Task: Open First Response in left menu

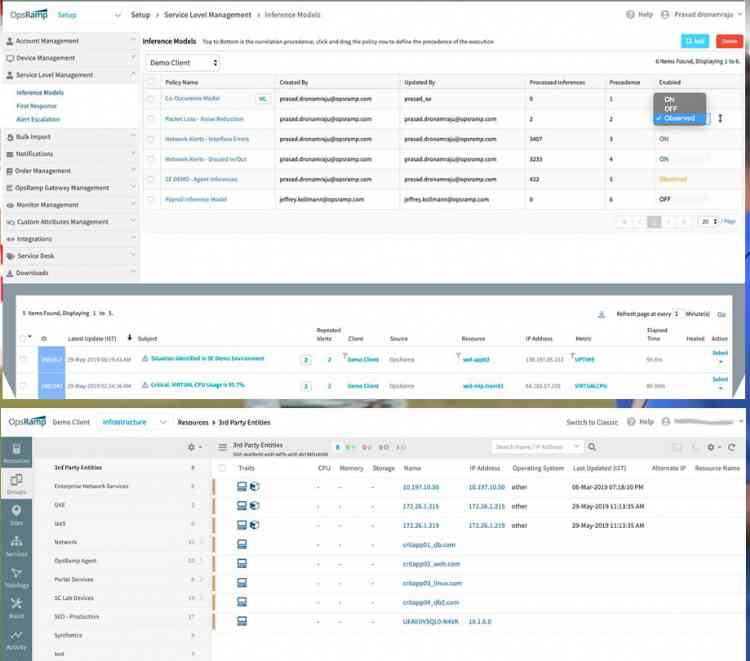Action: pyautogui.click(x=36, y=106)
